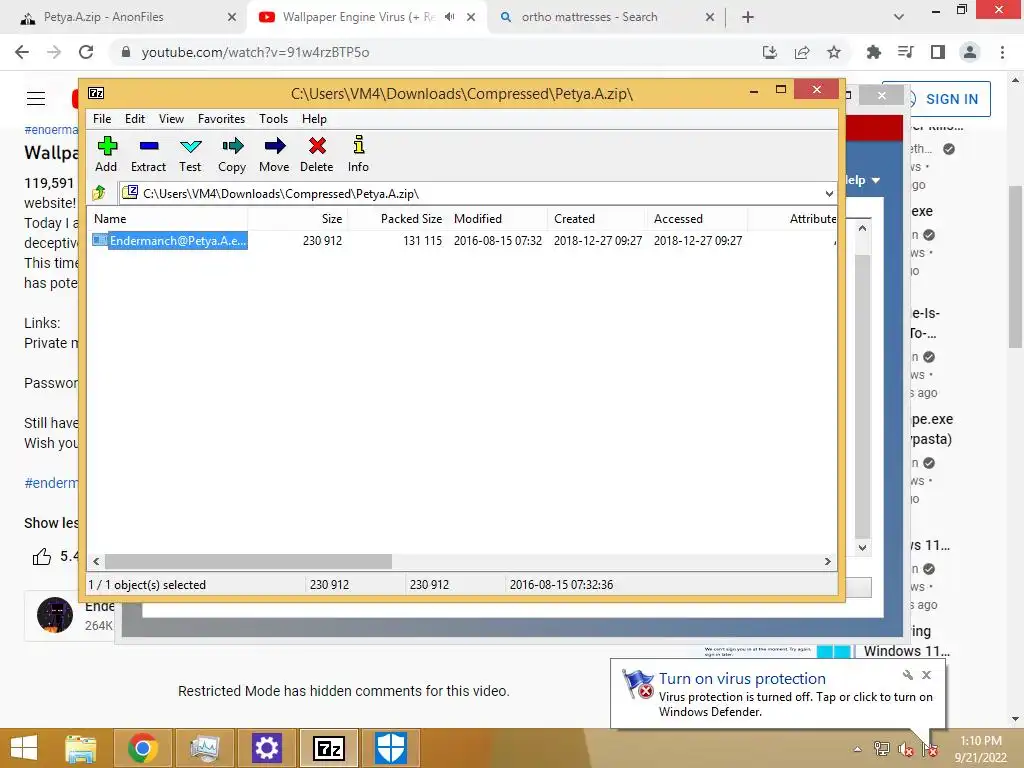Open the Settings gear taskbar icon
Screen dimensions: 1024x768
[x=266, y=748]
